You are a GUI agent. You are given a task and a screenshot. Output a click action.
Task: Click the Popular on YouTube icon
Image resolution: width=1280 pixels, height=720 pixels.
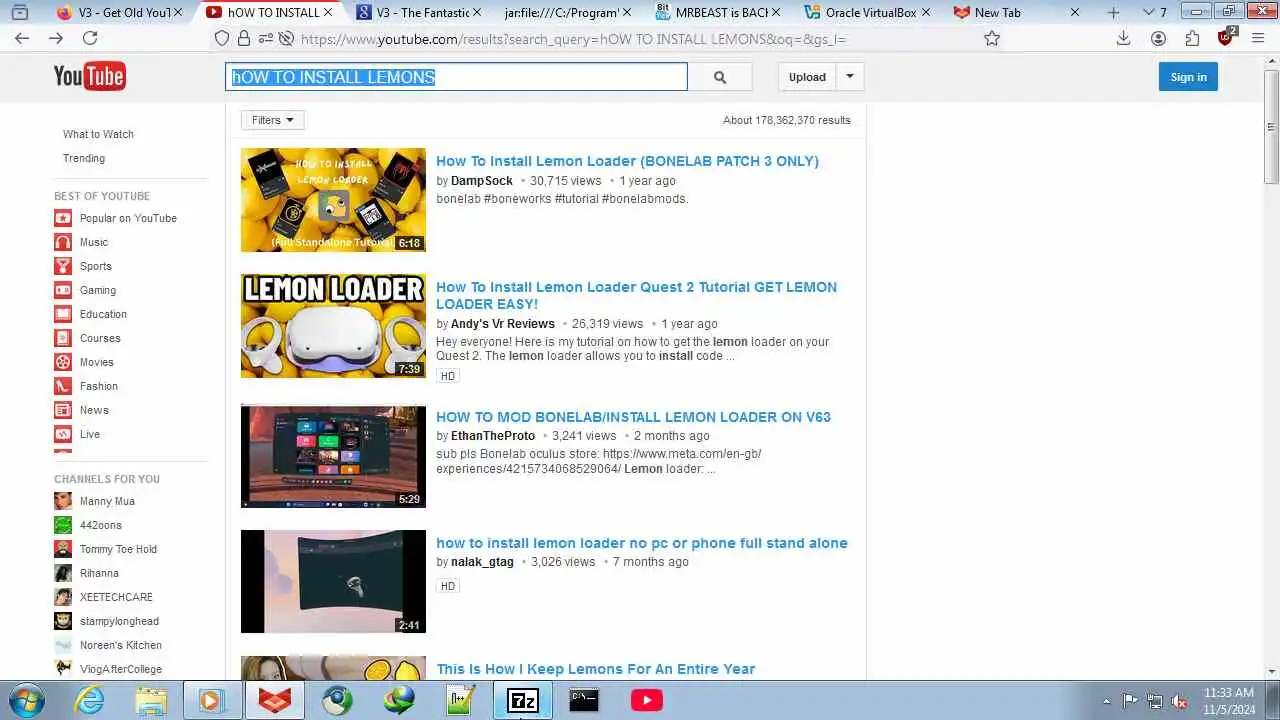click(63, 218)
